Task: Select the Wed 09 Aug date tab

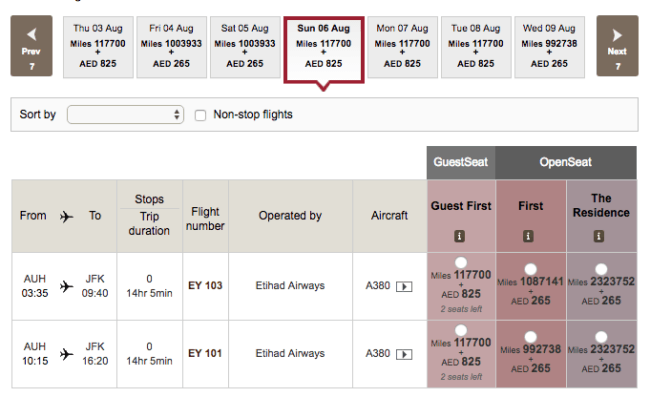Action: coord(549,47)
